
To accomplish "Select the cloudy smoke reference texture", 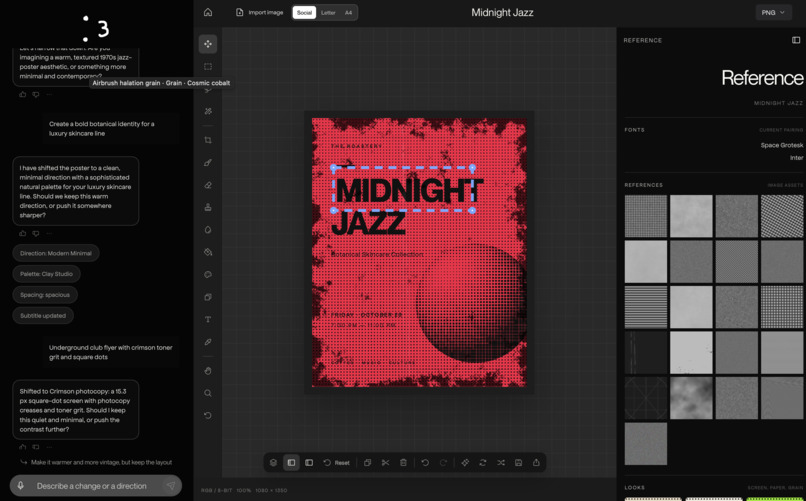I will [x=691, y=398].
